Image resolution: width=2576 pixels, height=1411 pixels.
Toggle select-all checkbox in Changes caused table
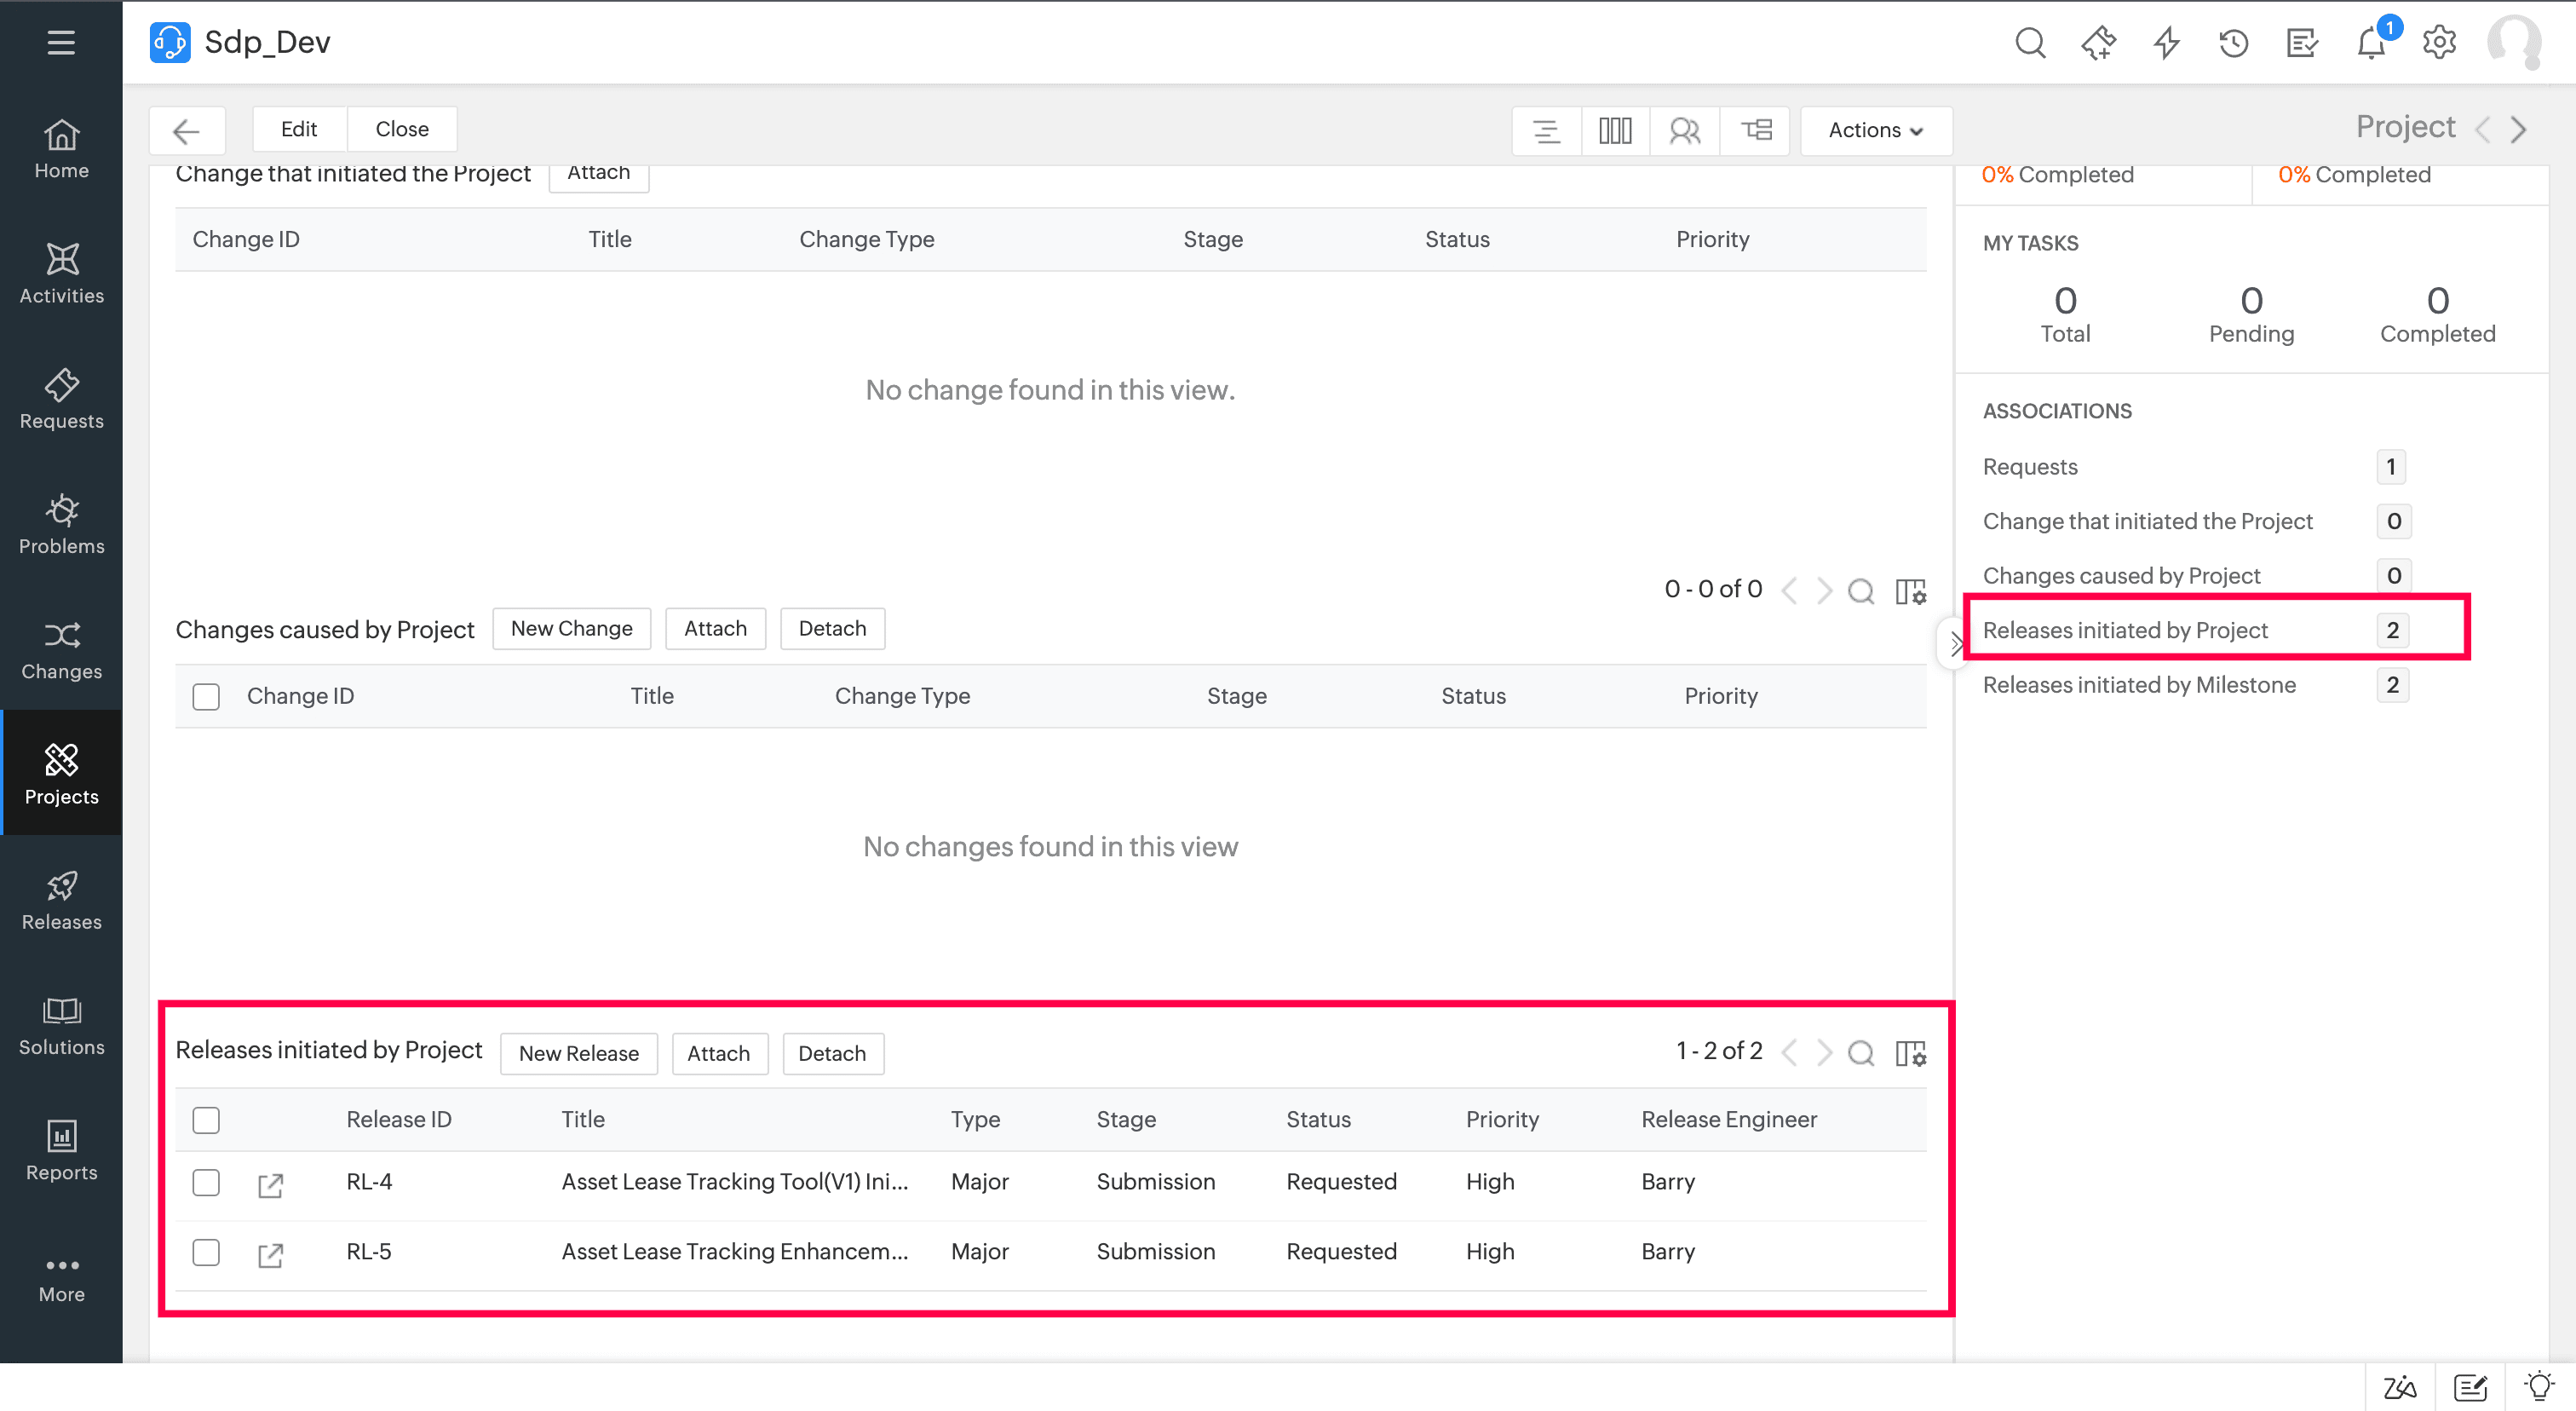206,696
